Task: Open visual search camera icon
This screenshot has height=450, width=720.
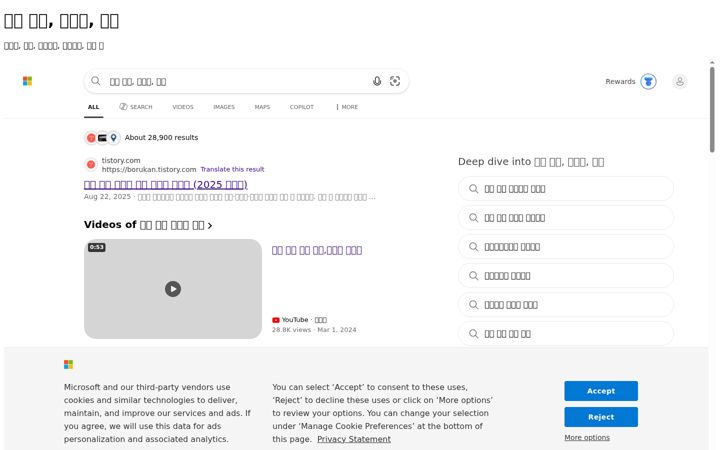Action: (395, 81)
